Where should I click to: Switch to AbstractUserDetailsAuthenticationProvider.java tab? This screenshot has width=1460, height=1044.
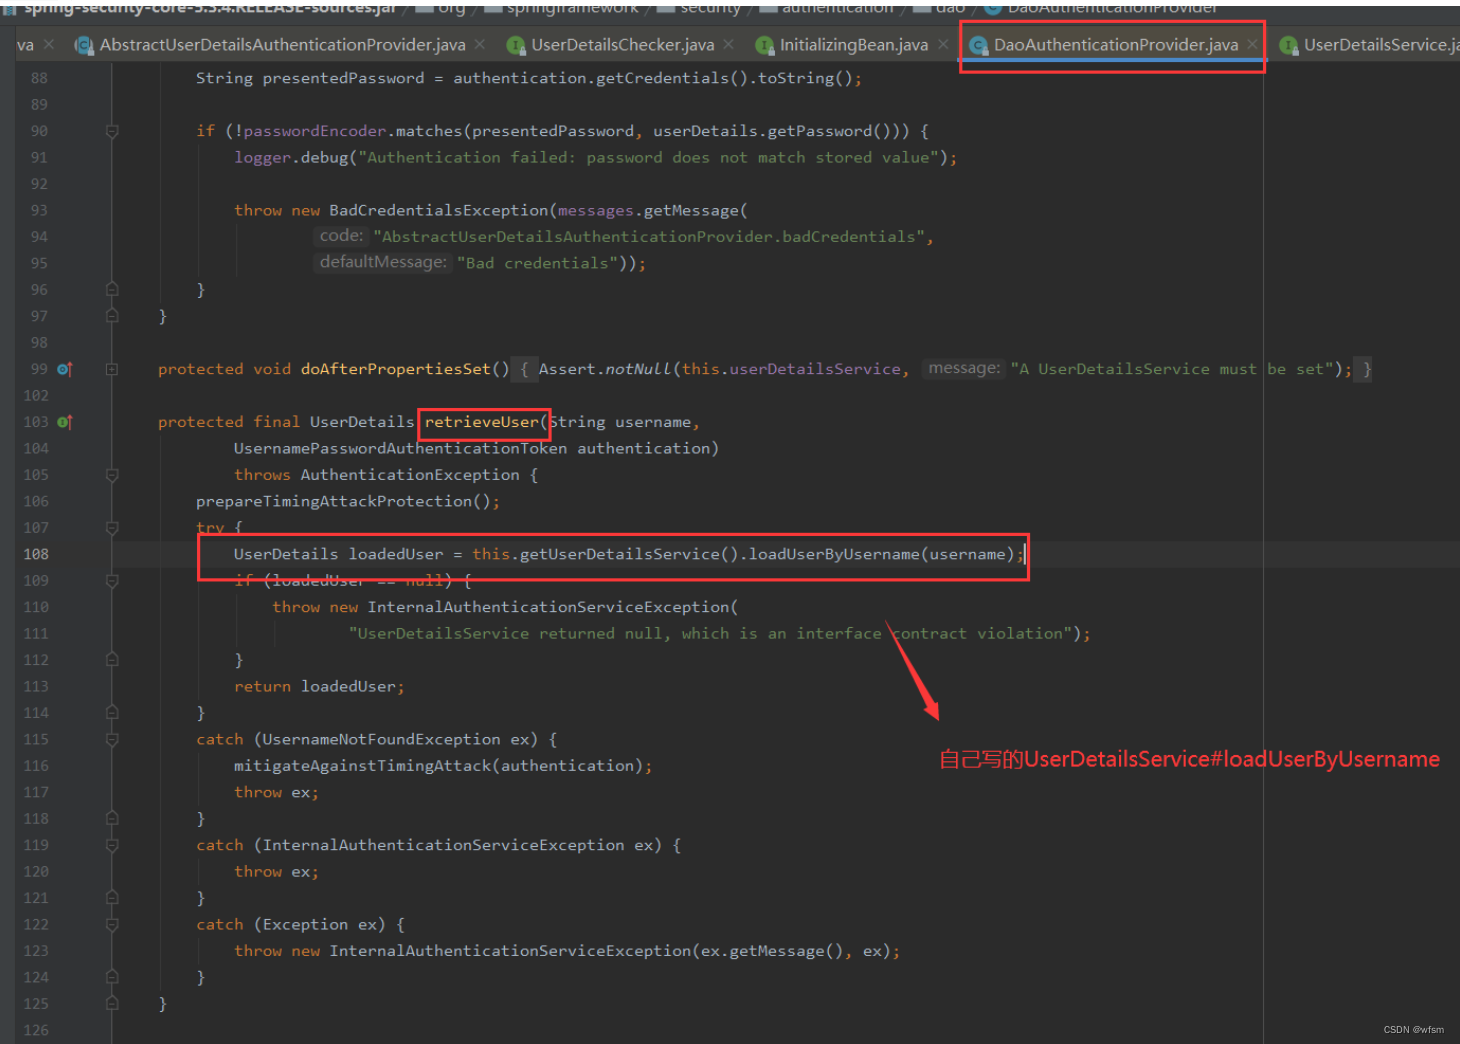point(282,45)
